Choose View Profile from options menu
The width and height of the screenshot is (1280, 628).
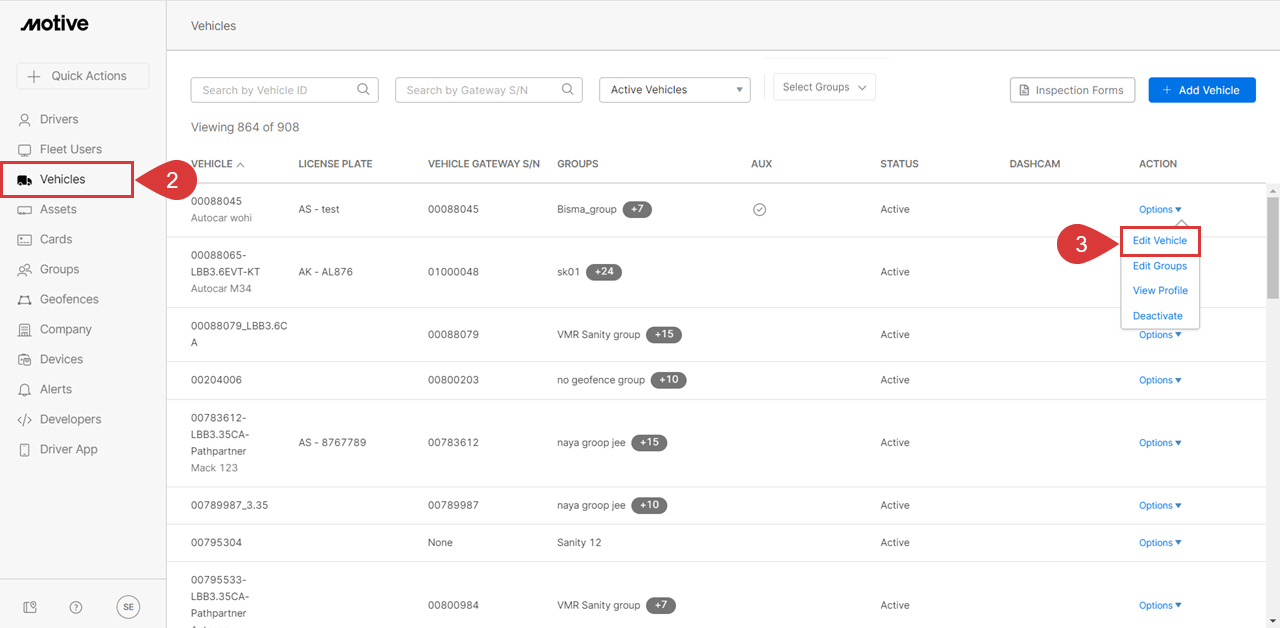(1160, 291)
